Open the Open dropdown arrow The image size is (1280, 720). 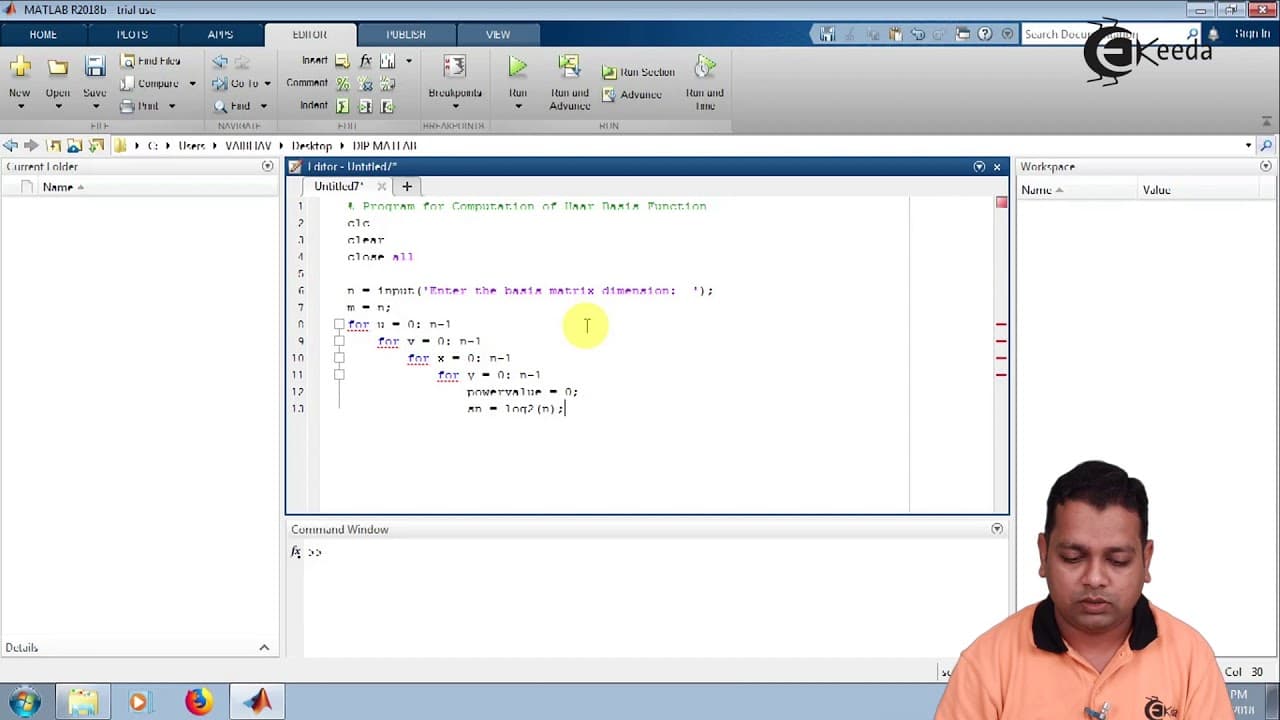[58, 106]
